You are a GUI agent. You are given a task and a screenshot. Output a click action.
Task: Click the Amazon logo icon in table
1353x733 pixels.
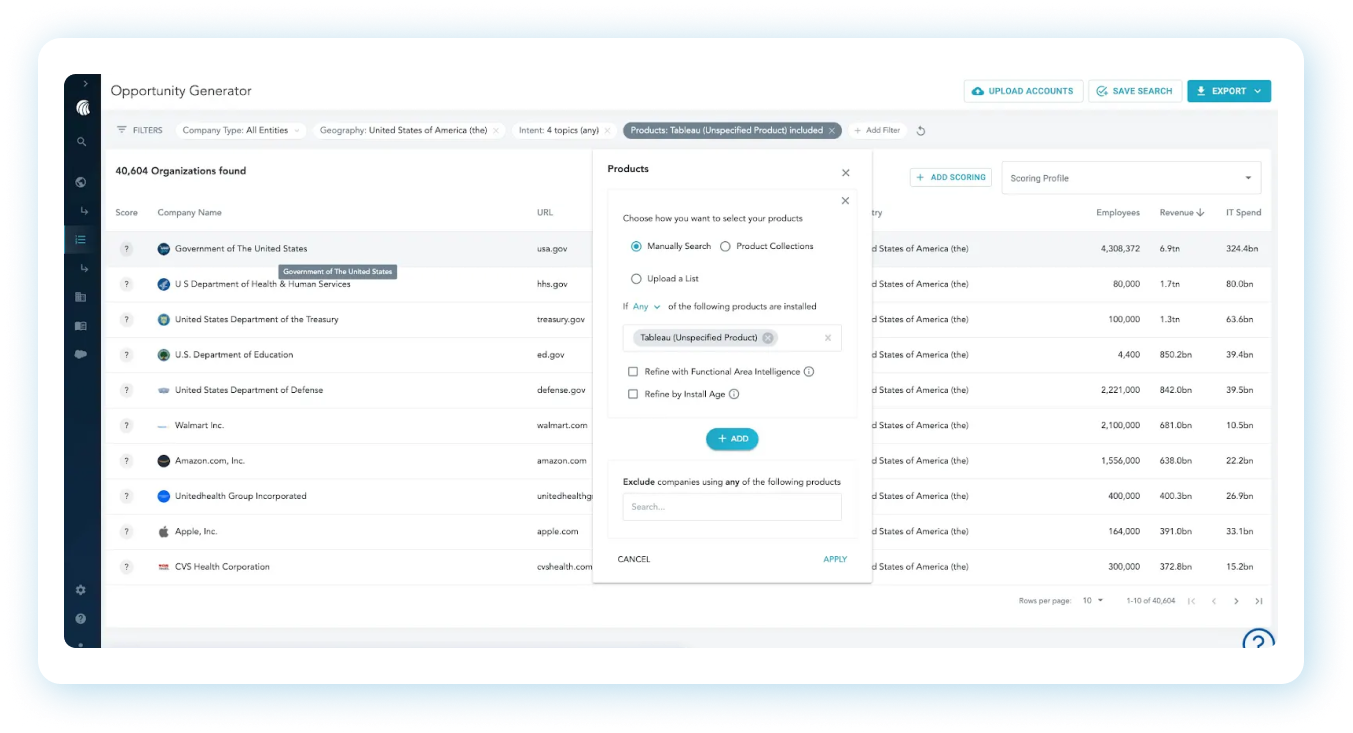[x=164, y=461]
